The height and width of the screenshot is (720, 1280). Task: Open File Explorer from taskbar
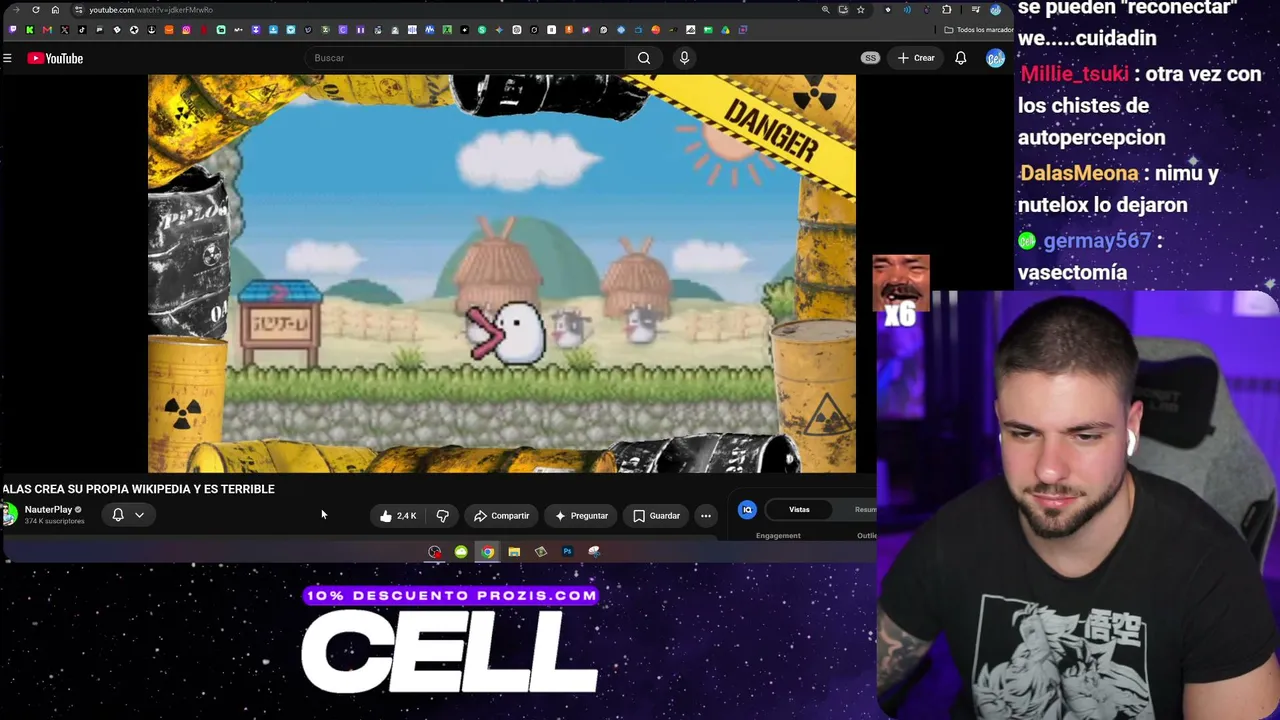(514, 552)
